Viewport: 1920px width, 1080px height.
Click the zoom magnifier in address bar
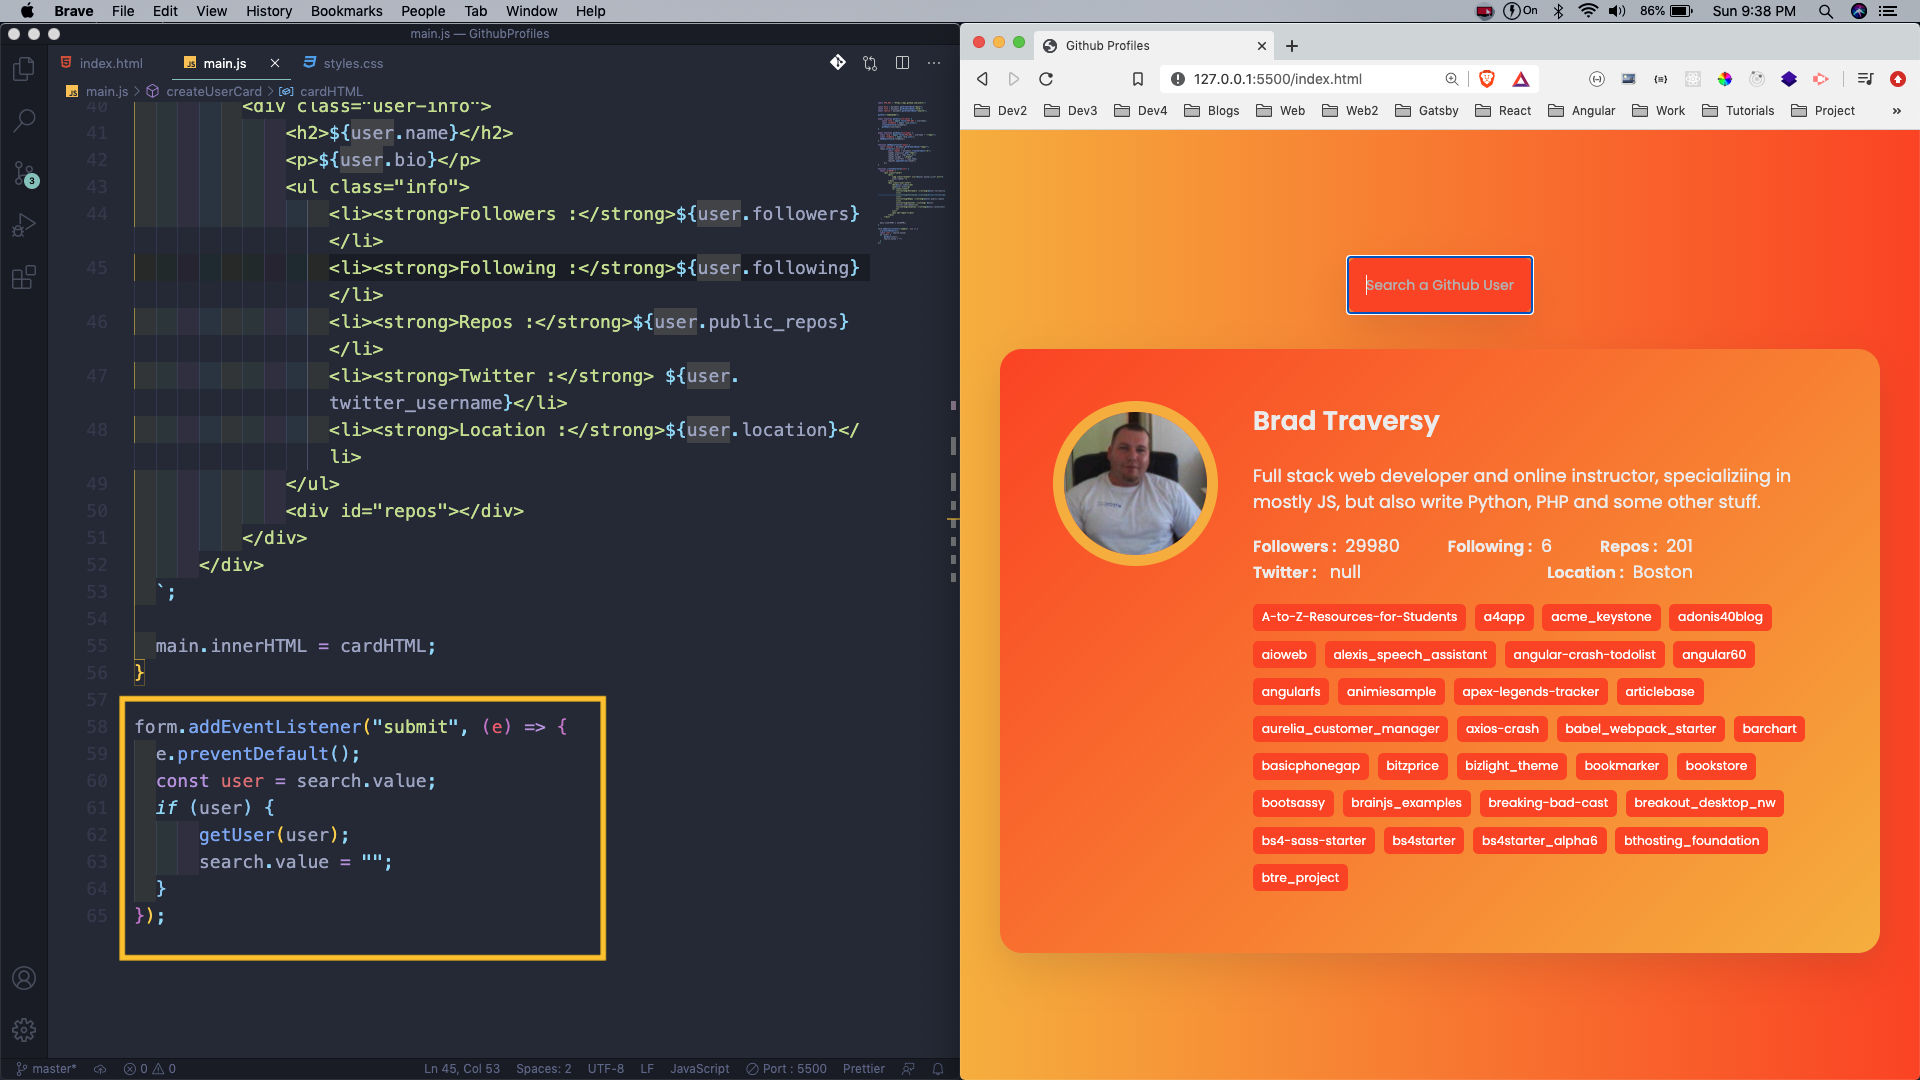1451,79
